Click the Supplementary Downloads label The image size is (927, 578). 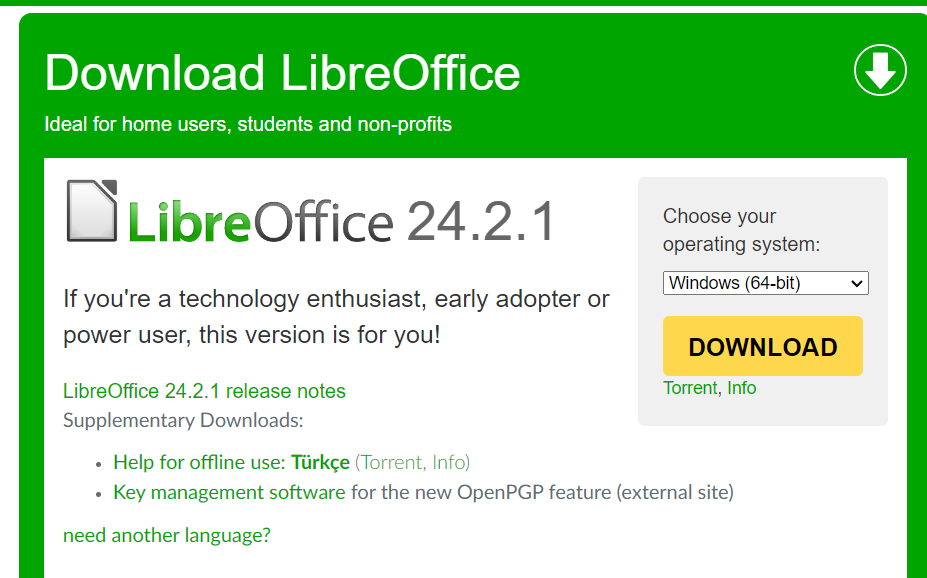[183, 420]
